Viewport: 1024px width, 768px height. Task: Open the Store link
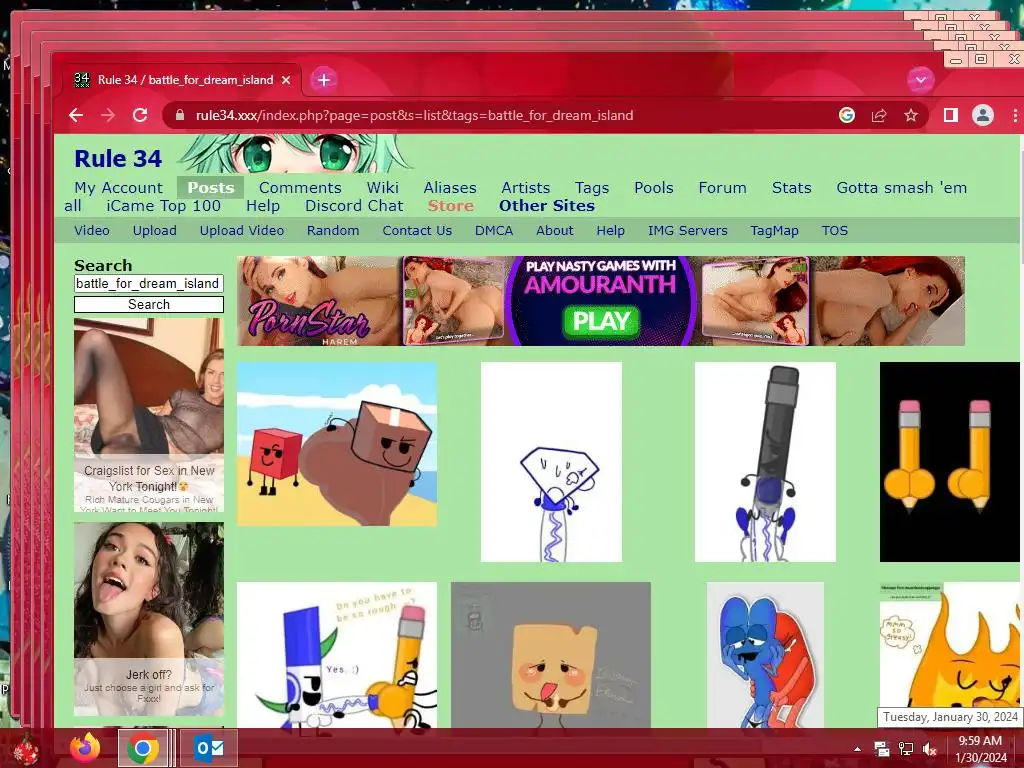(451, 206)
